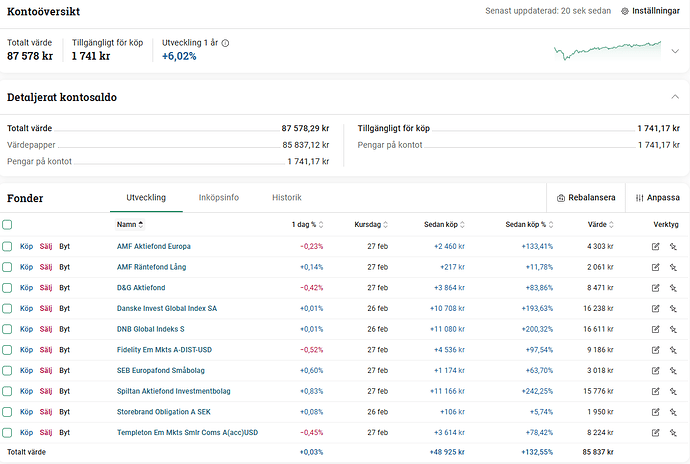The height and width of the screenshot is (464, 690).
Task: Click pin icon for Fidelity Em Mkts A-DIST-USD
Action: click(673, 350)
